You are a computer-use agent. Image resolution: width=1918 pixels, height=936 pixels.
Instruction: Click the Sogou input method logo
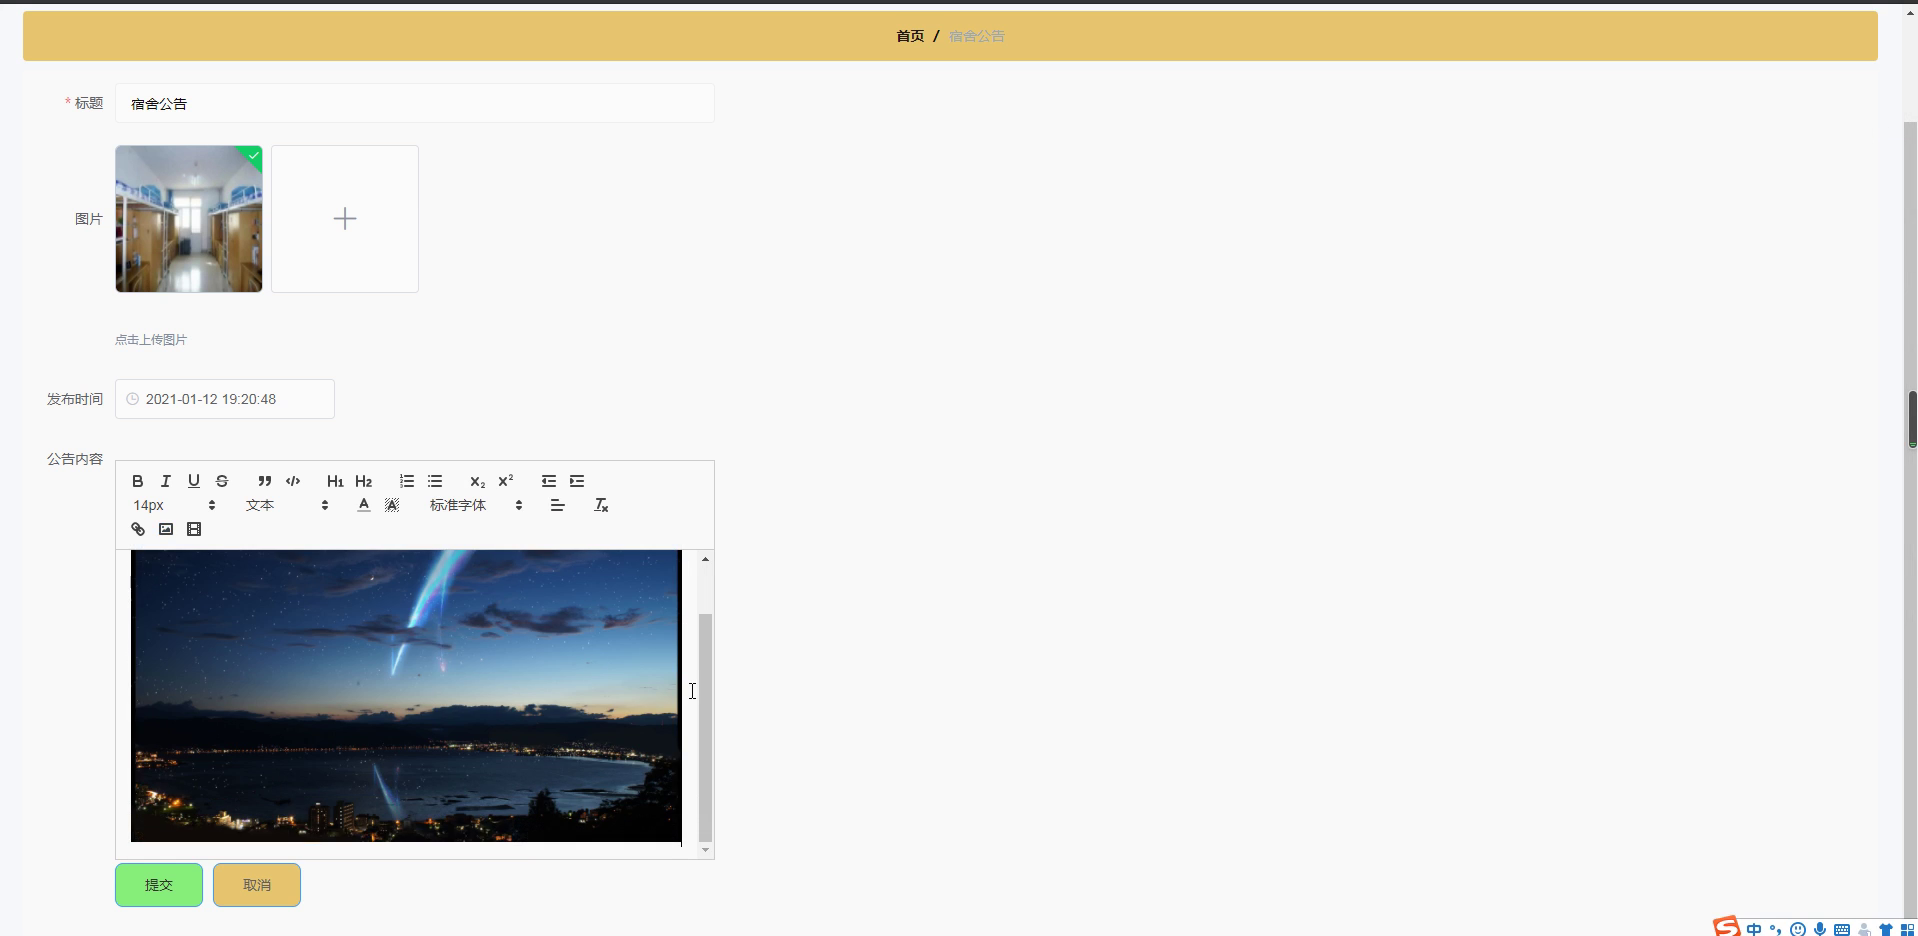[1726, 927]
